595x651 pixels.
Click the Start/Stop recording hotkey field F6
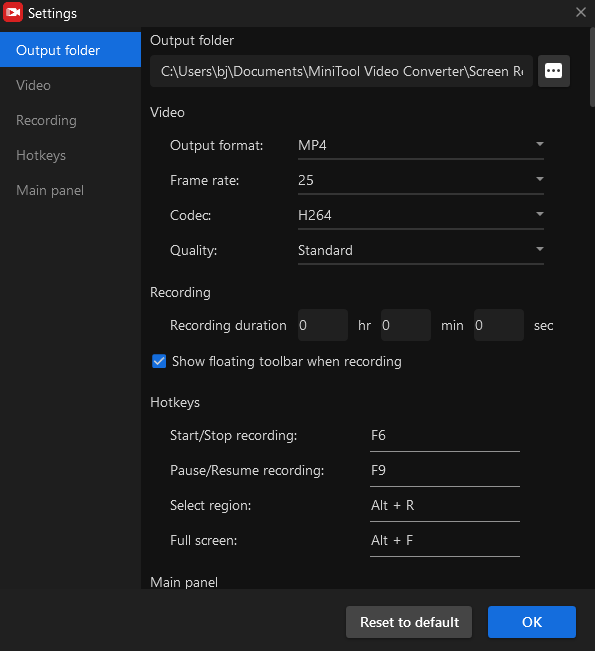445,437
